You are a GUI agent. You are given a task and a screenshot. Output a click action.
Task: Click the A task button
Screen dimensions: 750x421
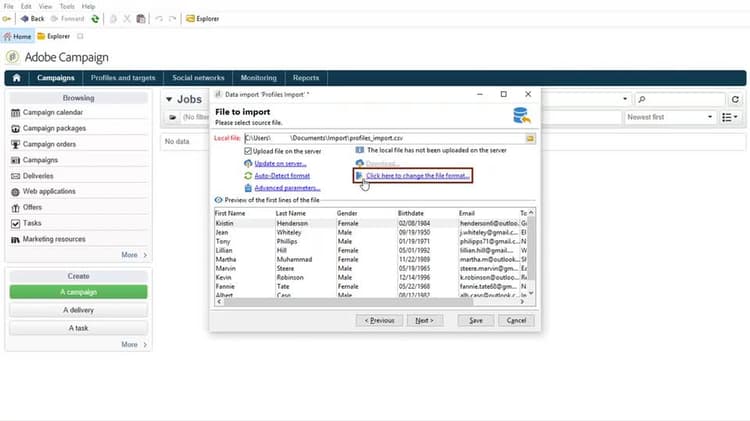click(78, 328)
